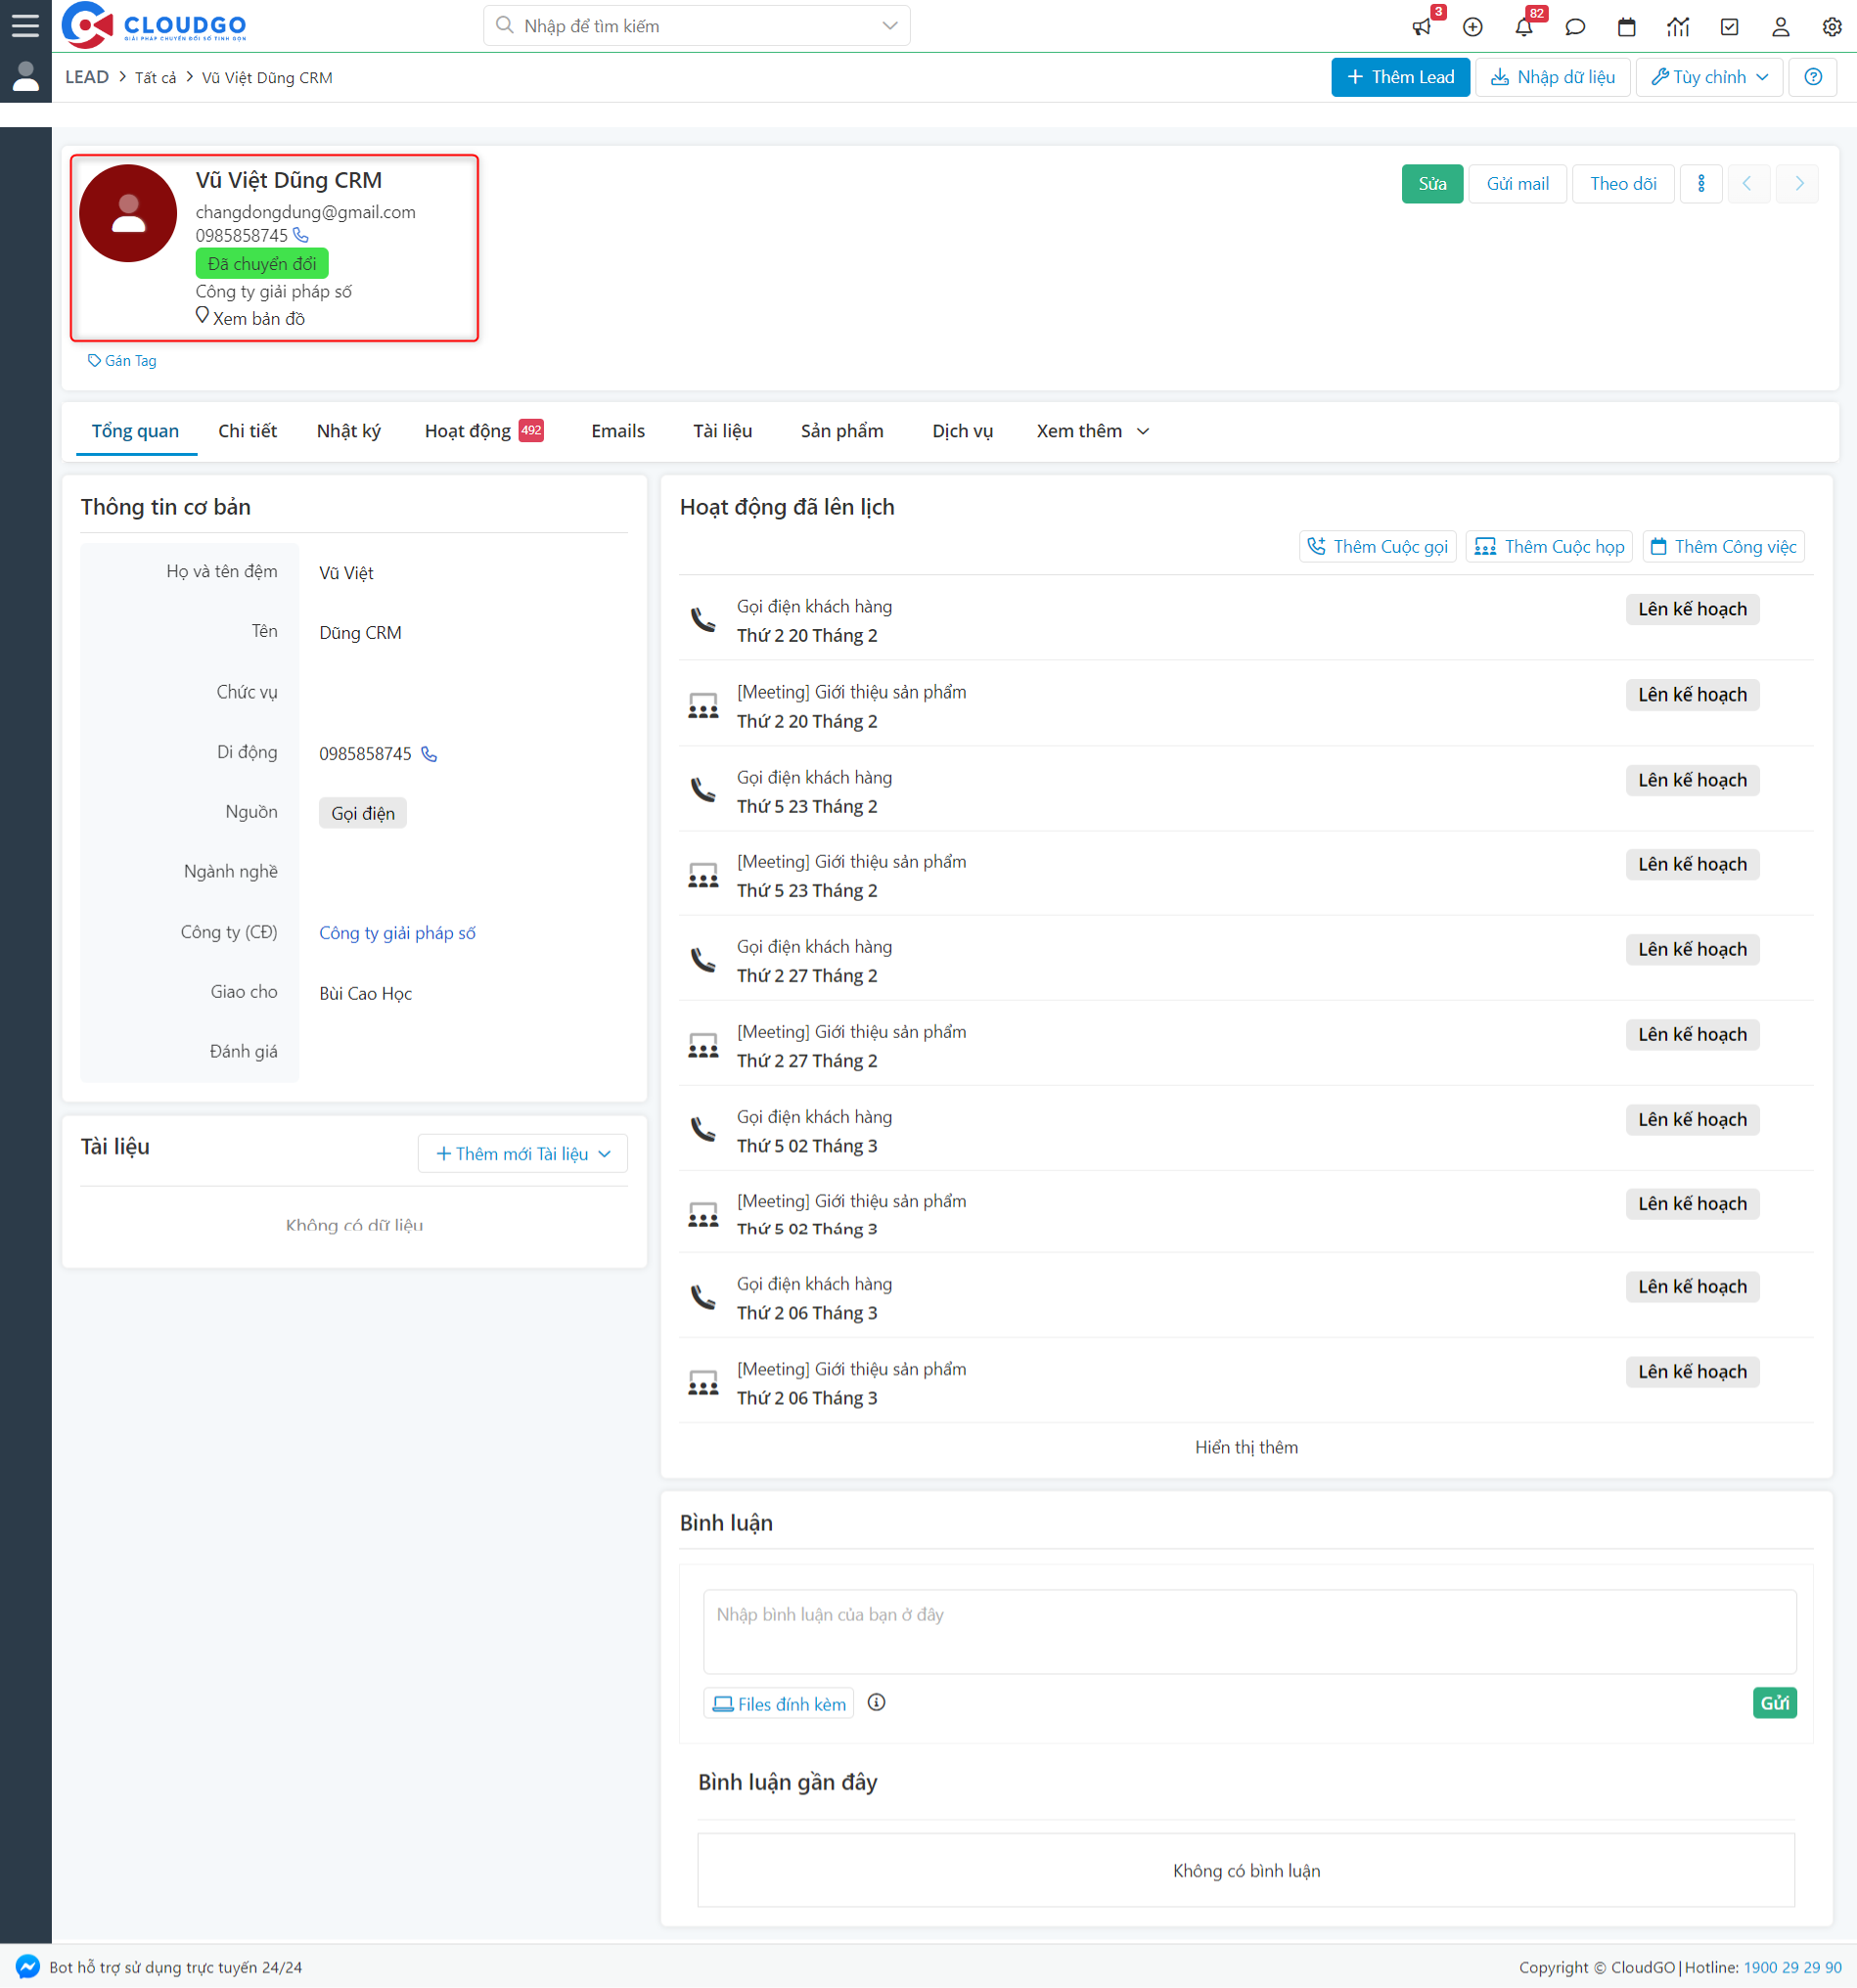The height and width of the screenshot is (1988, 1857).
Task: Open the Hoạt động tab
Action: pos(468,431)
